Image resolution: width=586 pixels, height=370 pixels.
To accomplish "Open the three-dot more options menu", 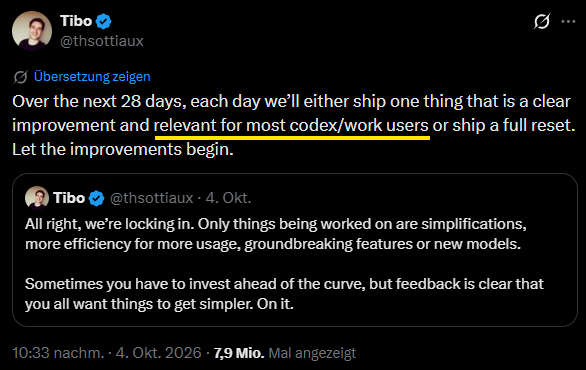I will point(568,22).
